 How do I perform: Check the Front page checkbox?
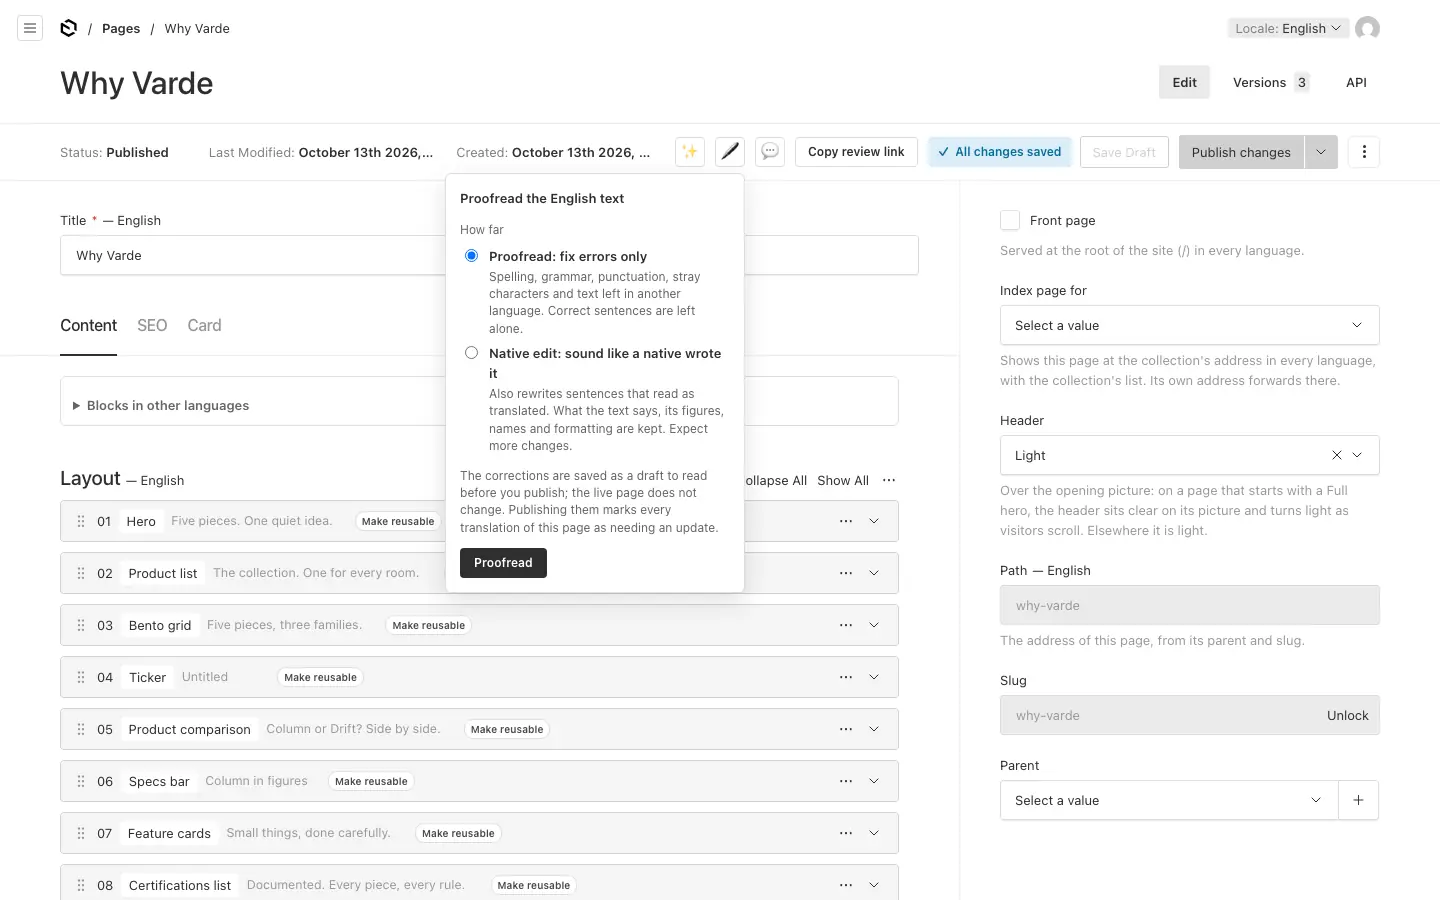coord(1010,220)
